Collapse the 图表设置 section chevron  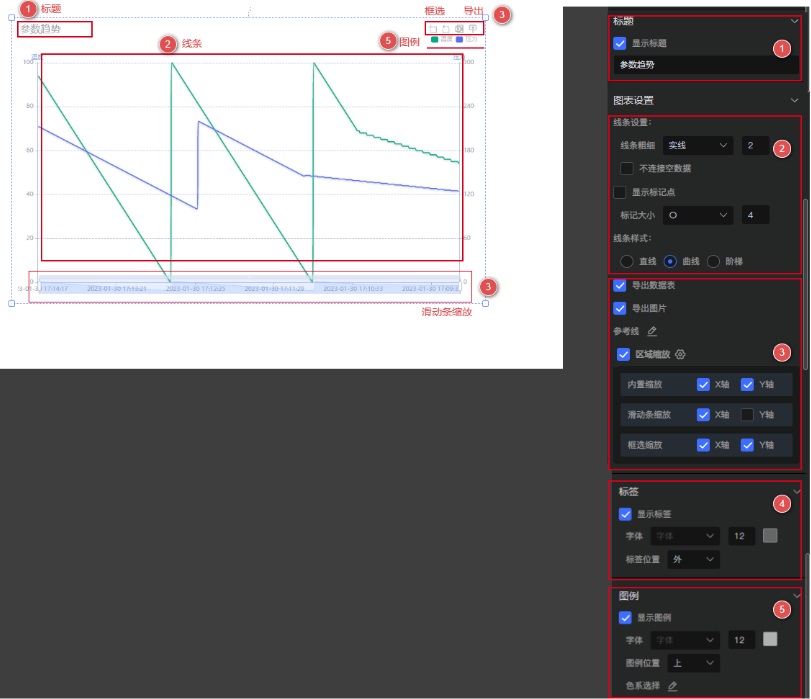point(794,100)
